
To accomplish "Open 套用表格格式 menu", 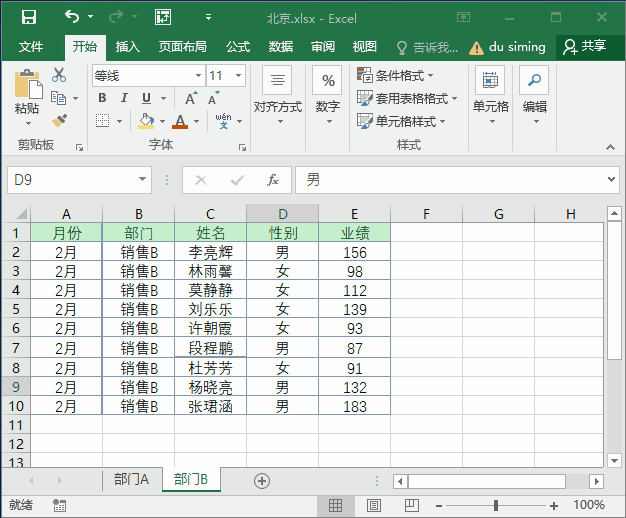I will [407, 98].
